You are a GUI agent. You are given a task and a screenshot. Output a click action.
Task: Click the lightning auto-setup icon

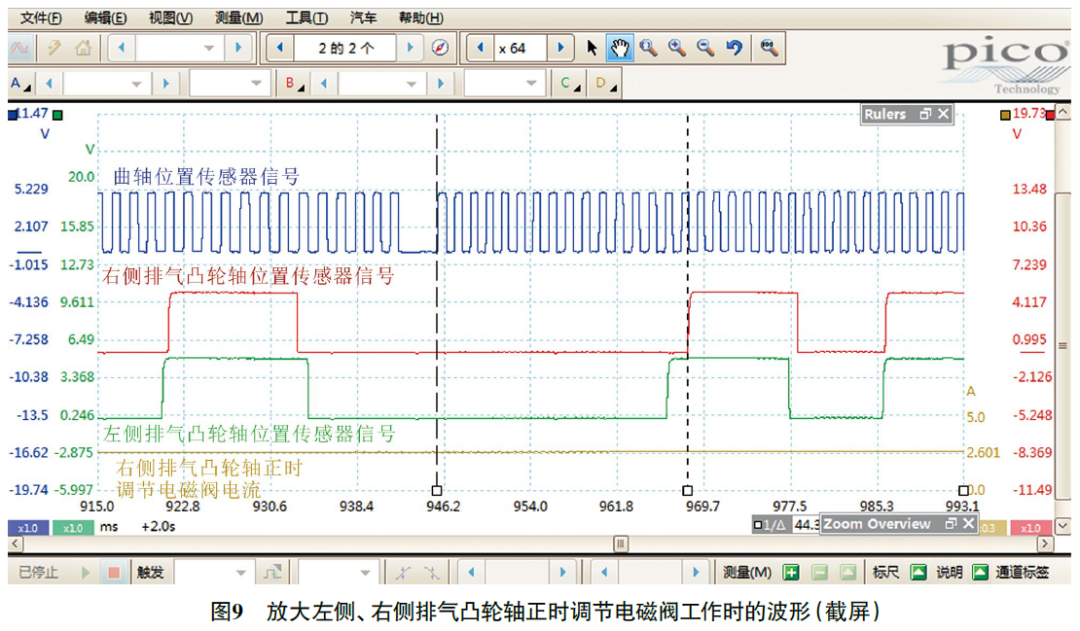point(53,48)
